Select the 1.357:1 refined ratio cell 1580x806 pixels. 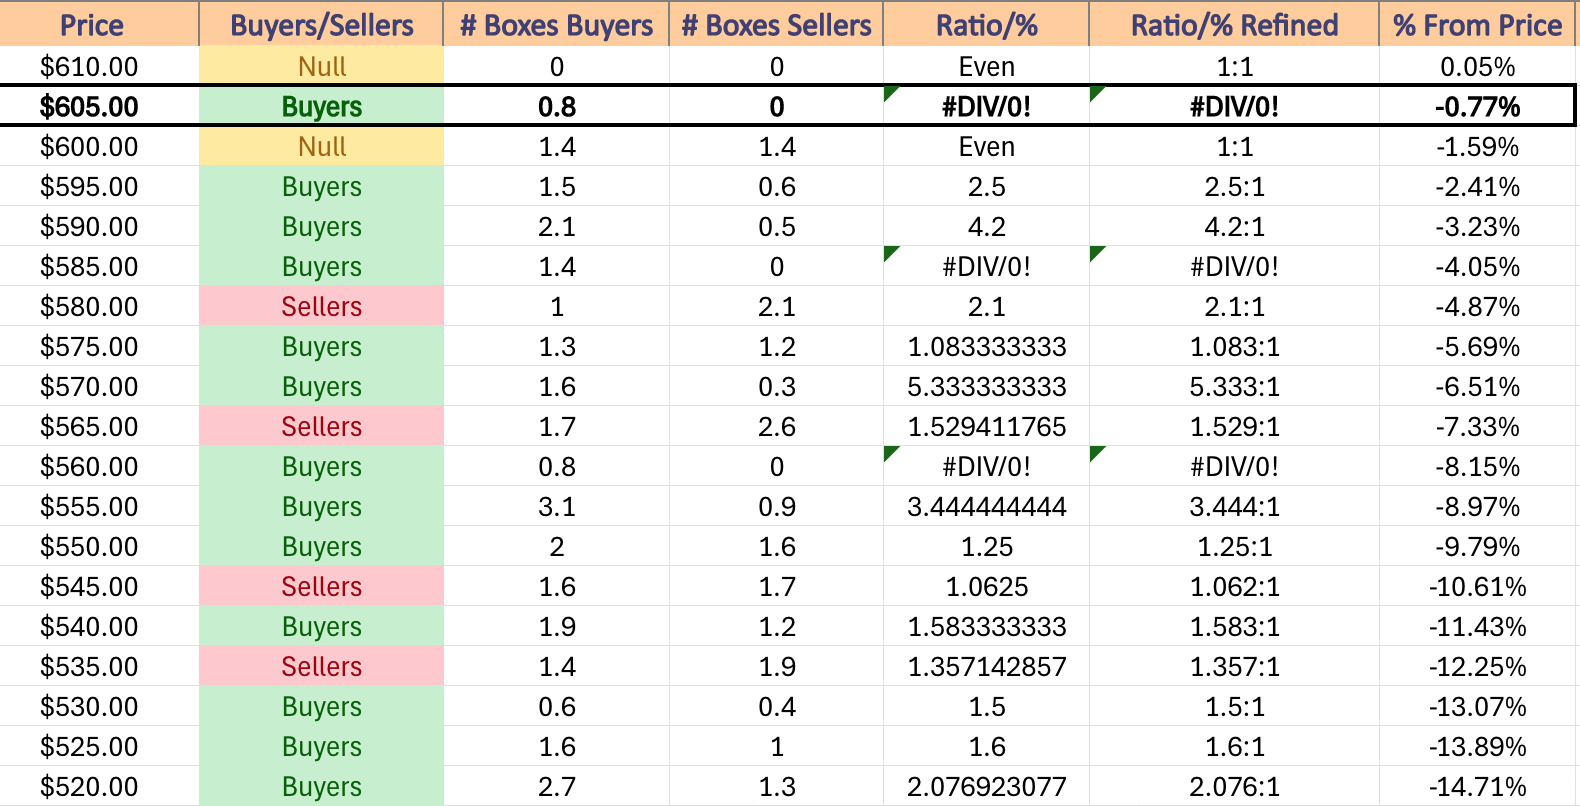1234,666
